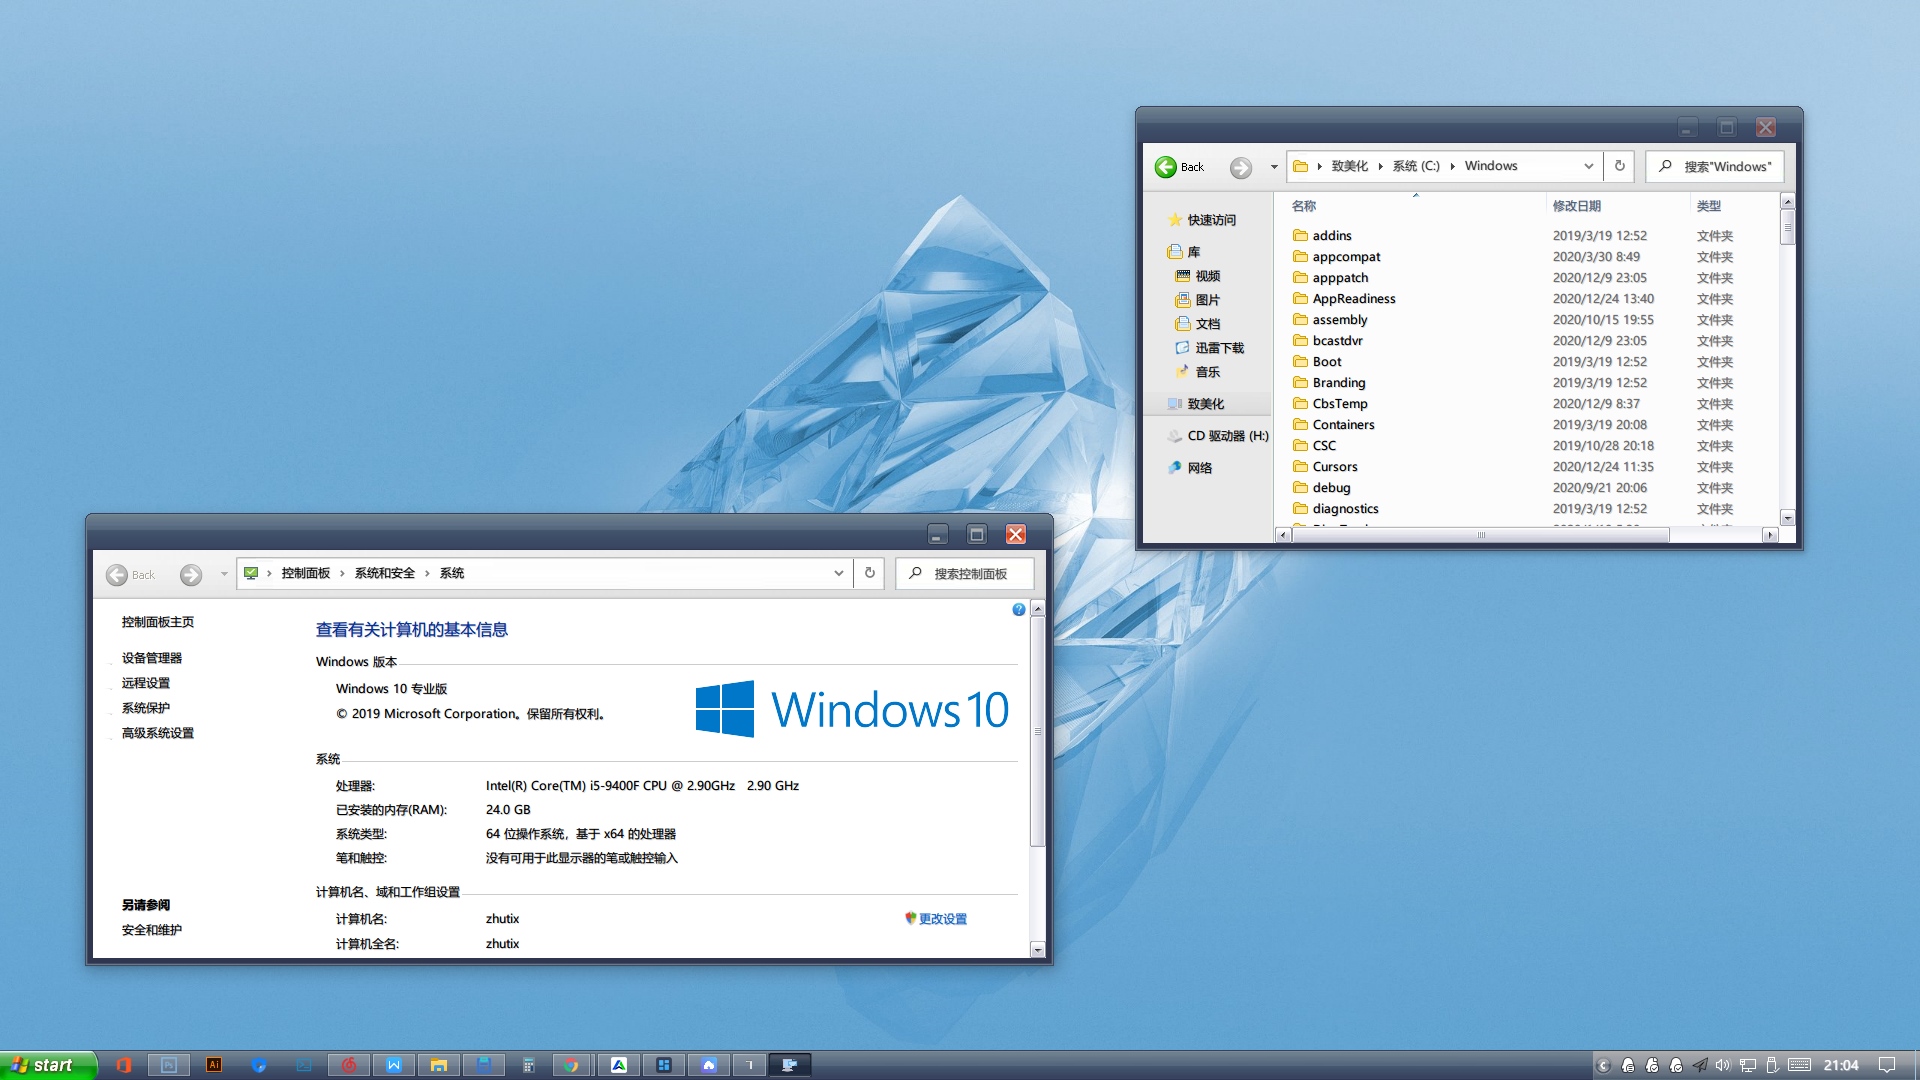Open 设备管理器 link

[152, 658]
